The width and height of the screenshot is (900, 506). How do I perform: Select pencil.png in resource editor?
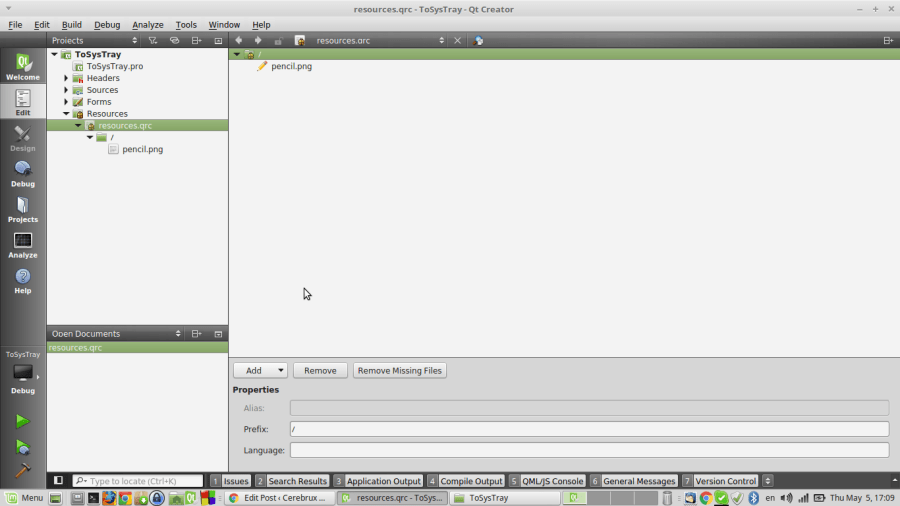[291, 67]
